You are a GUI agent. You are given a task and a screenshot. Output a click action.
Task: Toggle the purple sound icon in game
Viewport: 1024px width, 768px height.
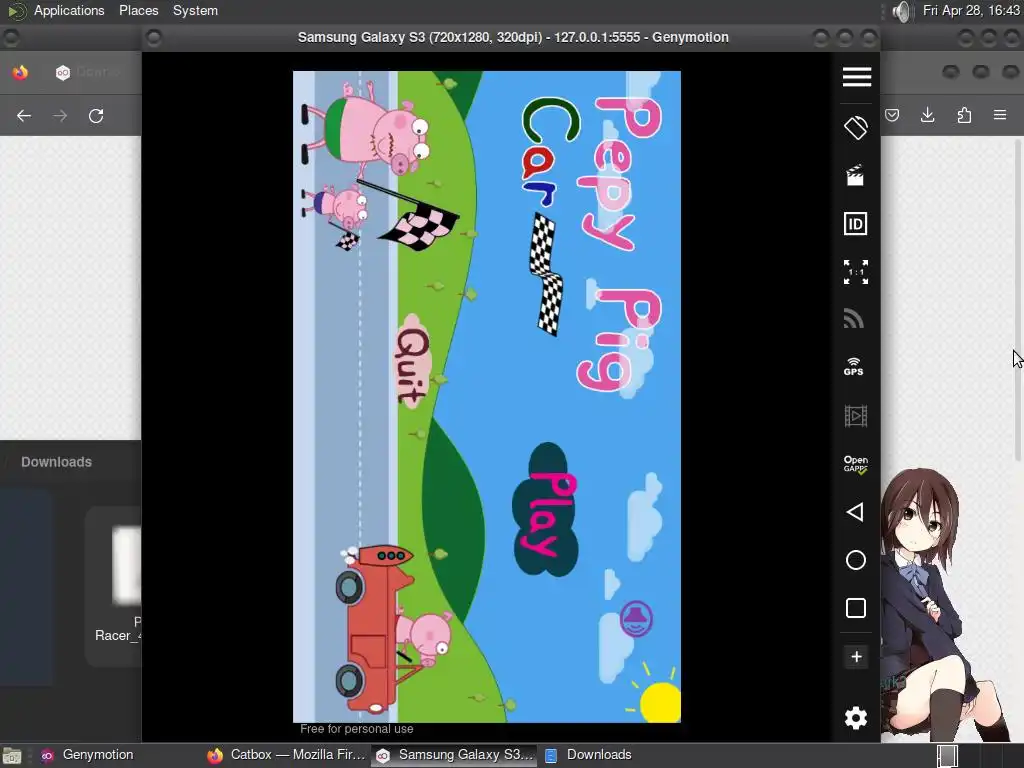[636, 619]
